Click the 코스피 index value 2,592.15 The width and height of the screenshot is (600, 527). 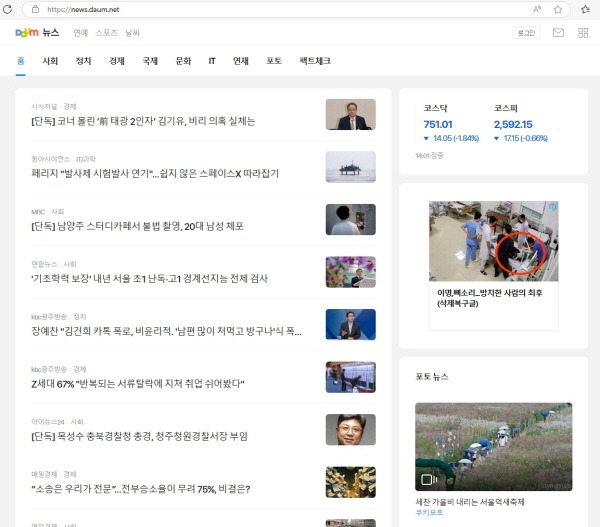513,124
